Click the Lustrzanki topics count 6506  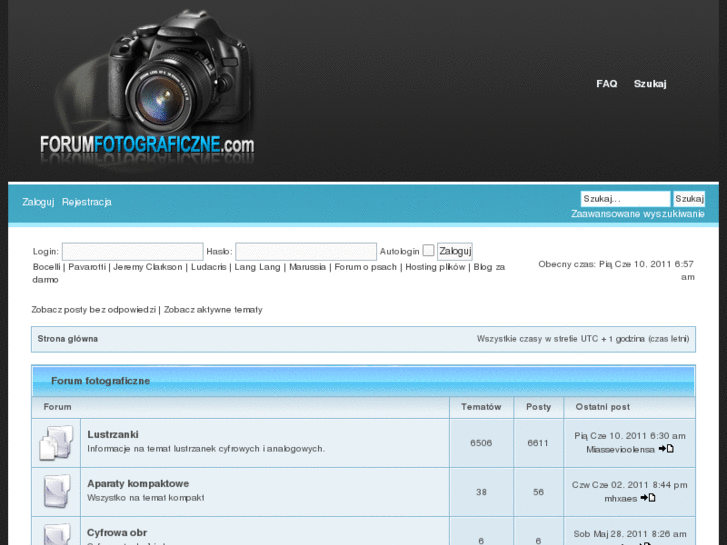coord(481,443)
